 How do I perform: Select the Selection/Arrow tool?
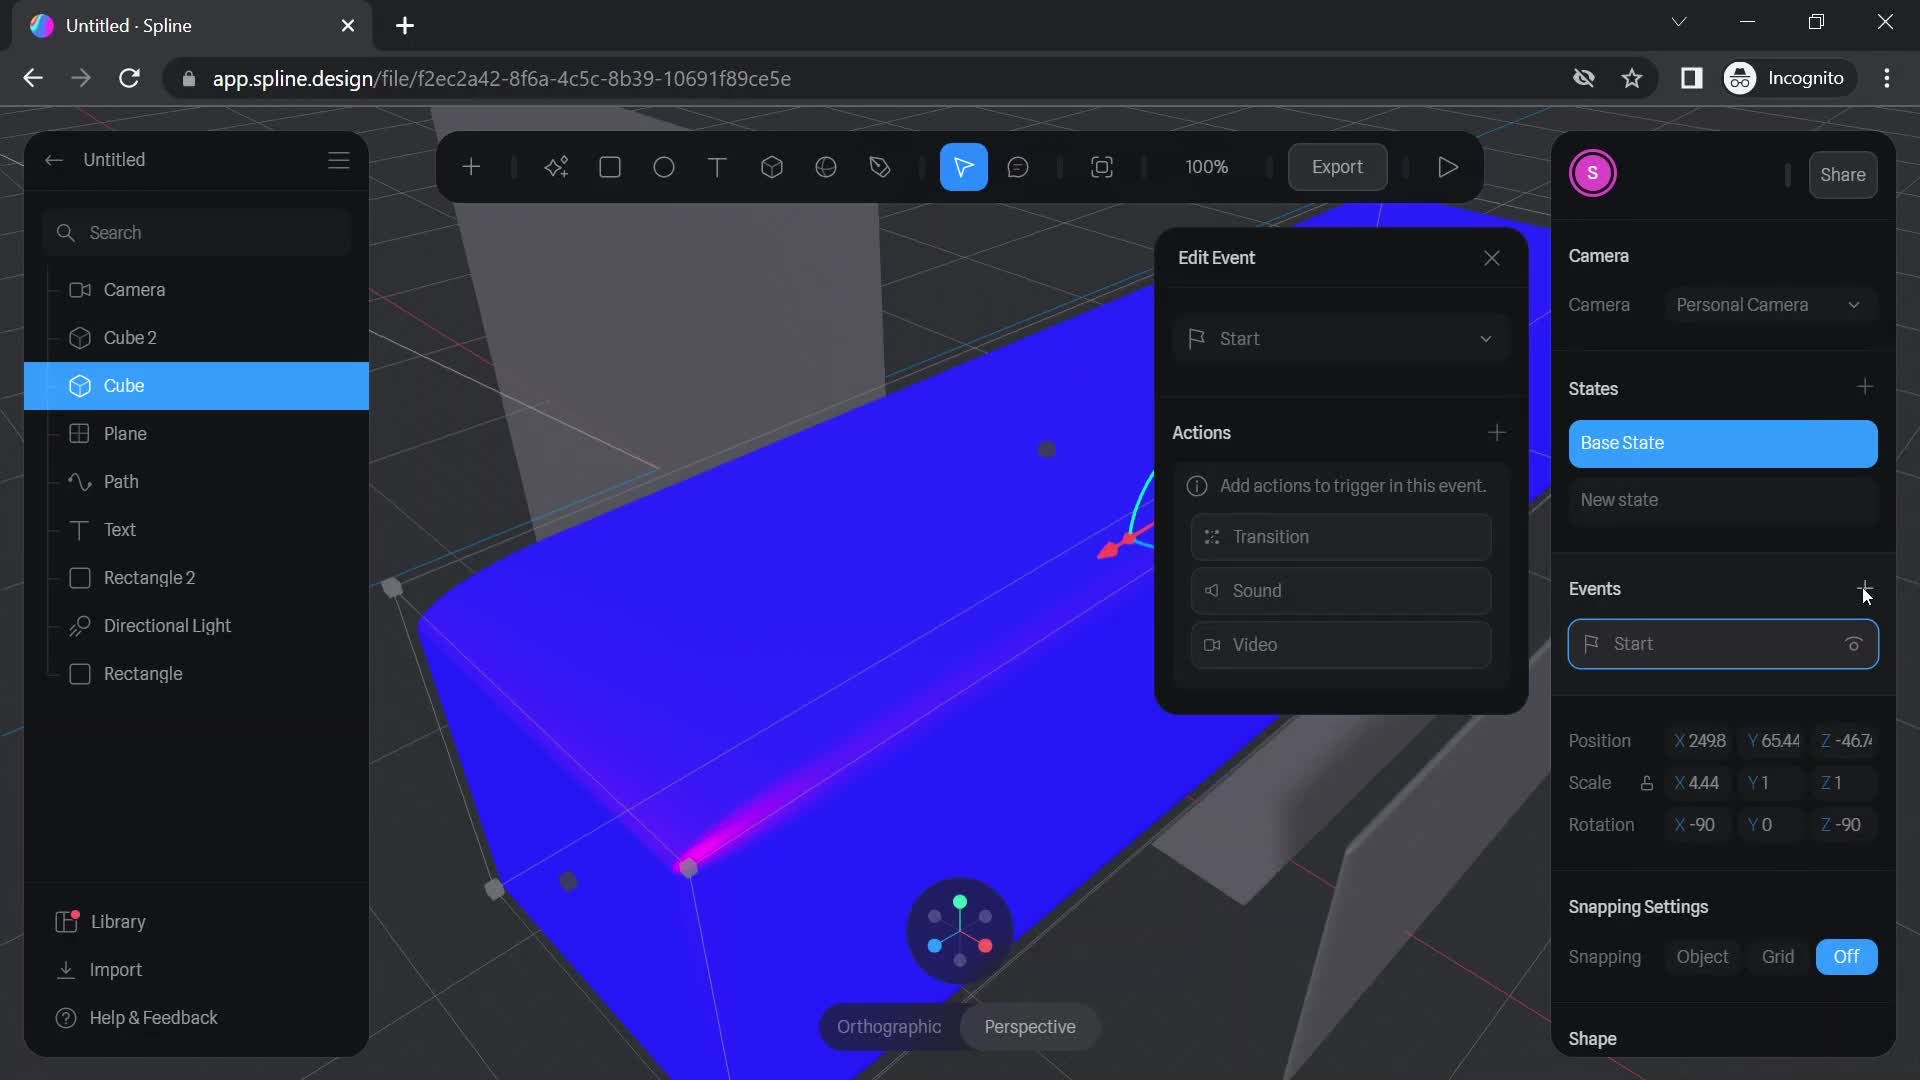965,167
